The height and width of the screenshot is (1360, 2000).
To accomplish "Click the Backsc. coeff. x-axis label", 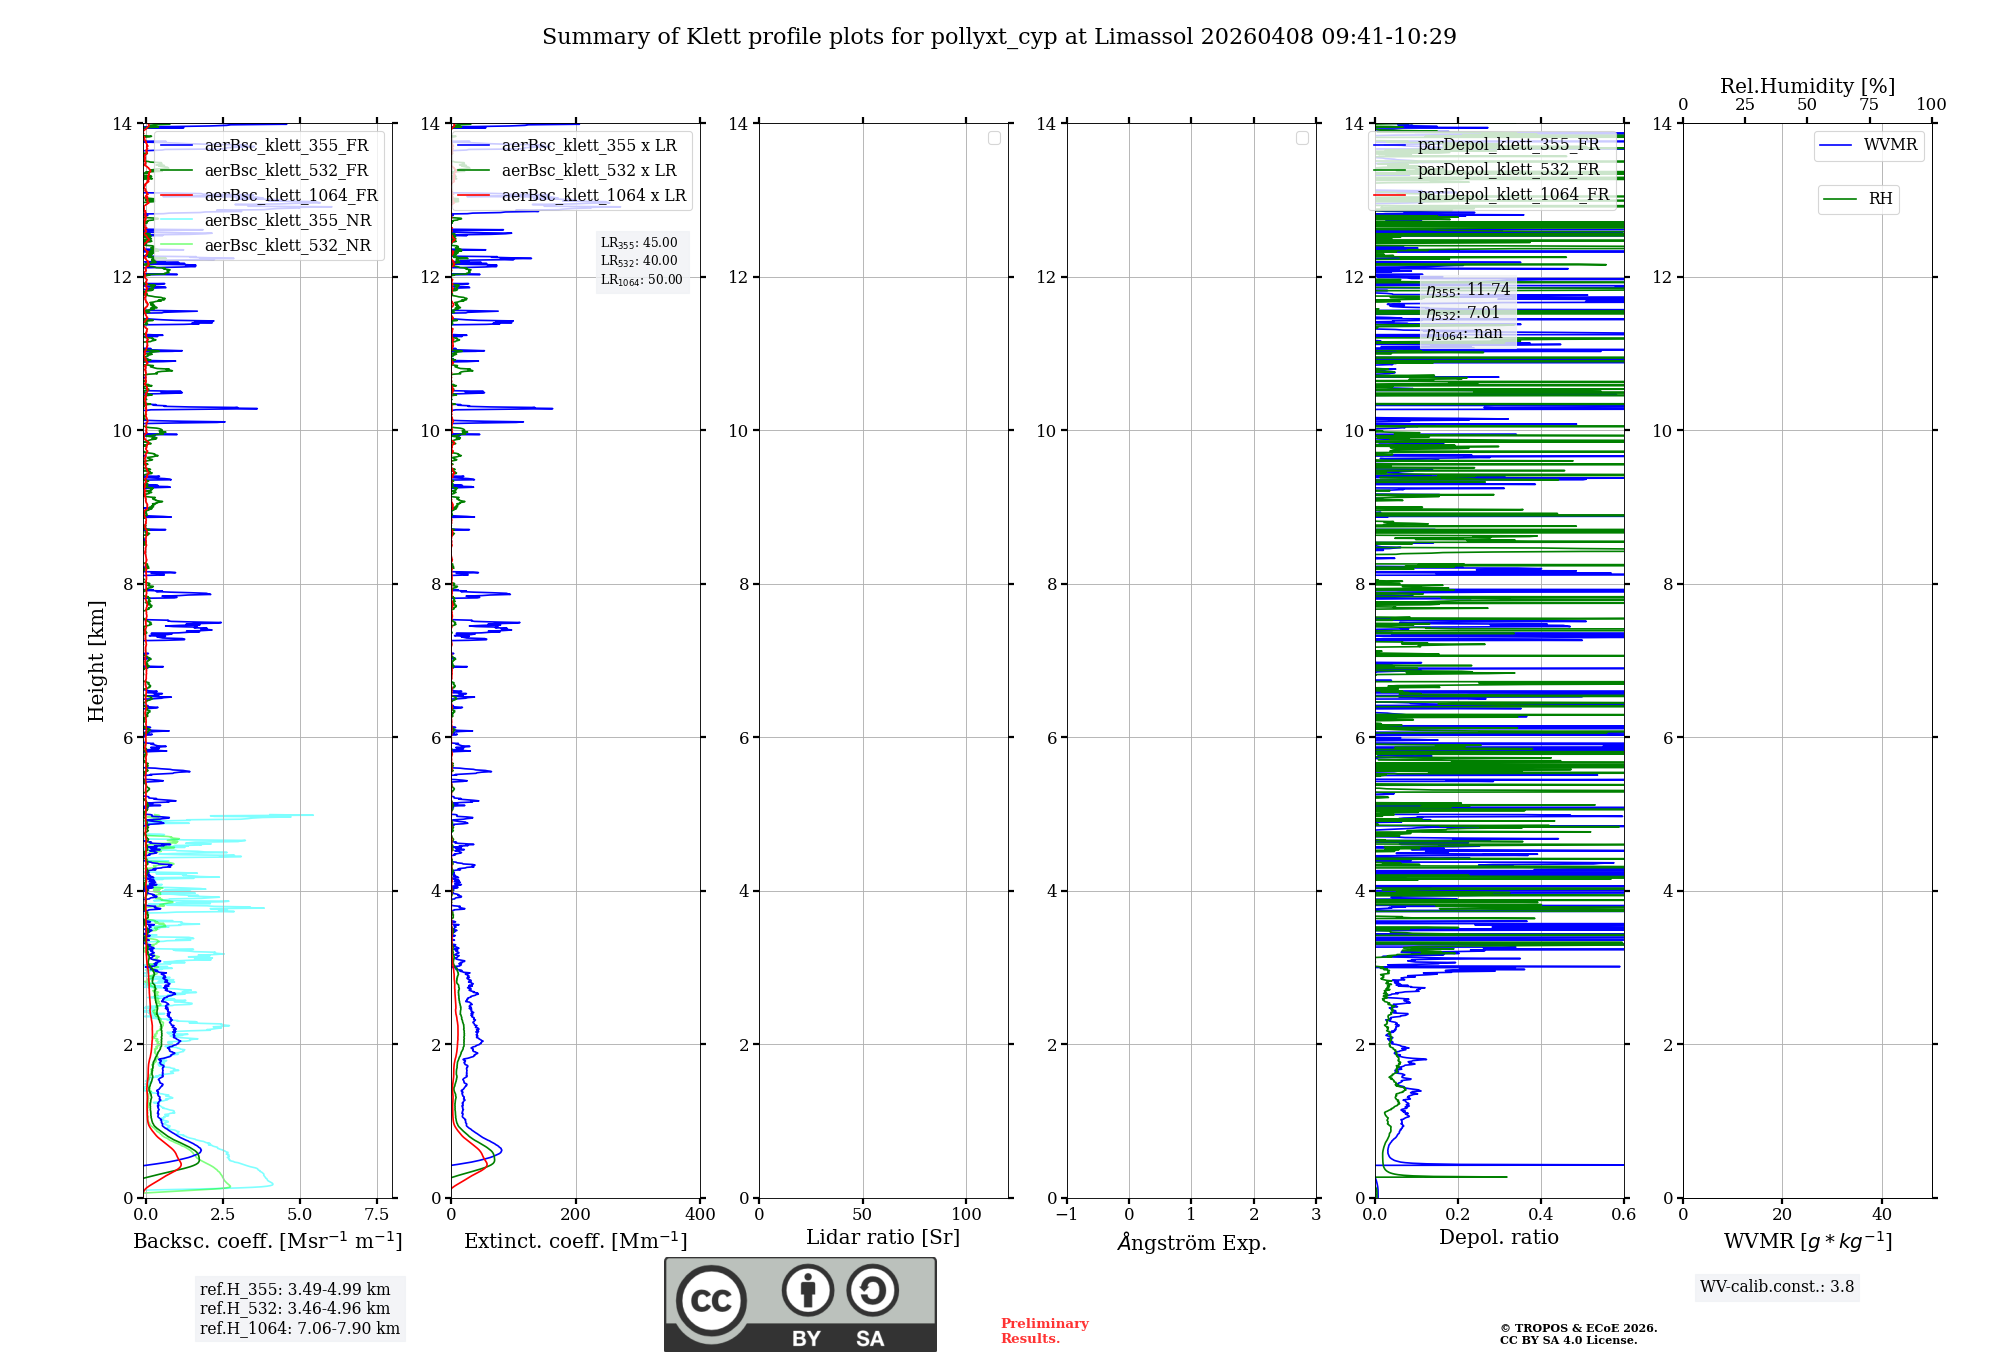I will 267,1241.
